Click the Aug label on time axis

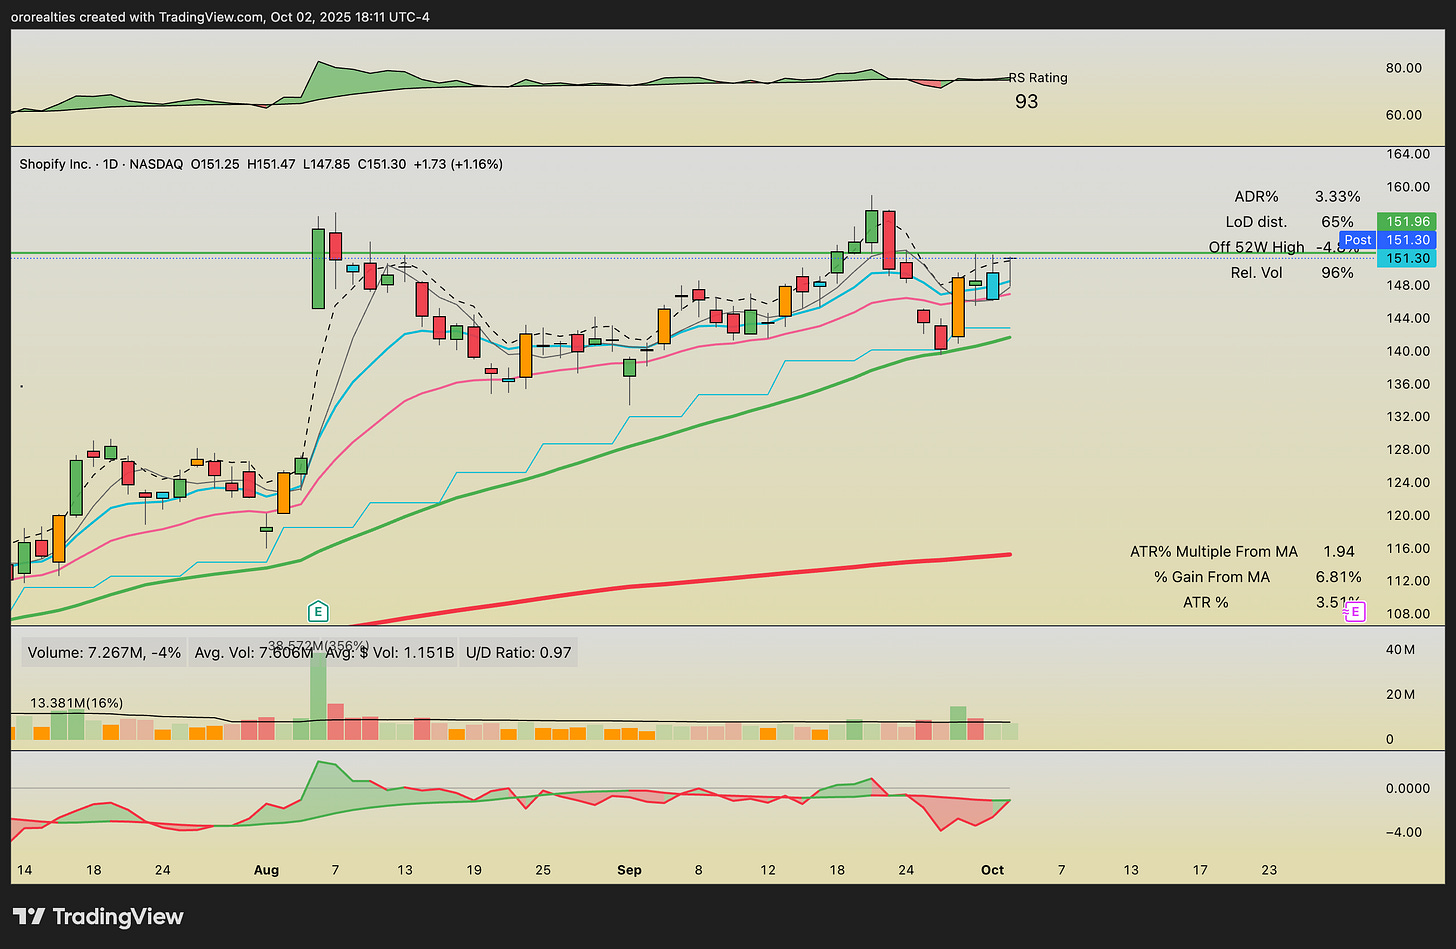point(266,870)
